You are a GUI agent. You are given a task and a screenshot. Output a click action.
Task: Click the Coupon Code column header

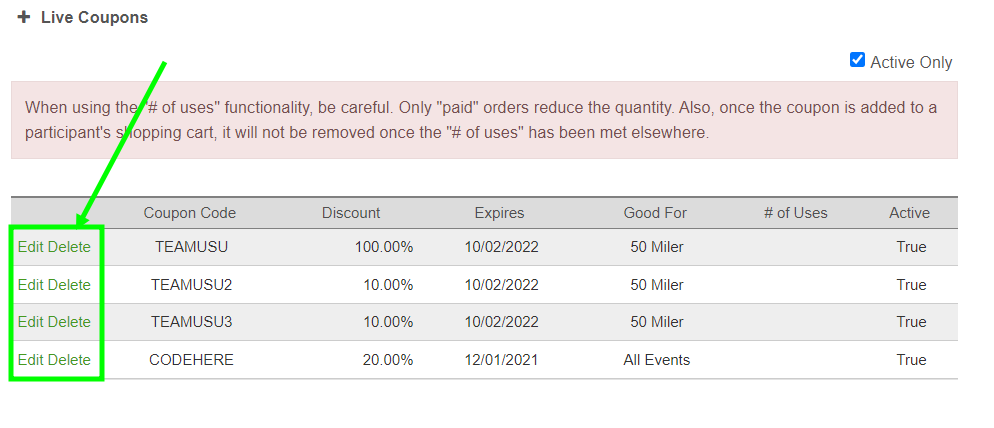(x=190, y=213)
